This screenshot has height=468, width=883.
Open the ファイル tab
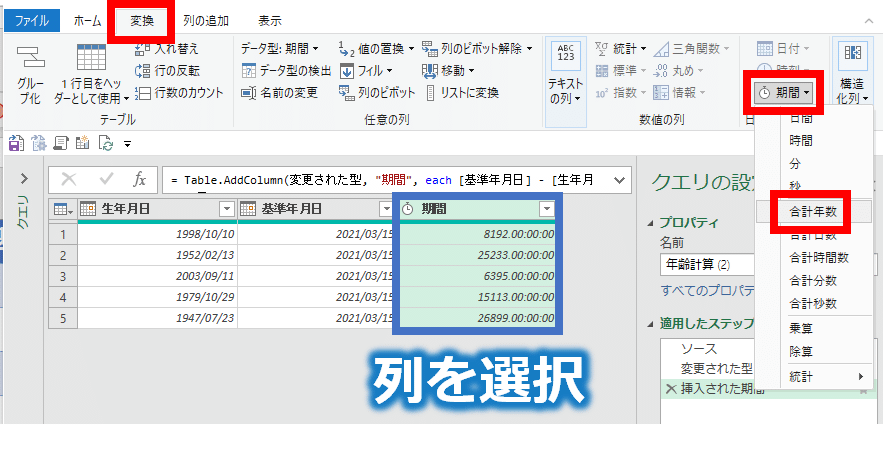(x=32, y=21)
